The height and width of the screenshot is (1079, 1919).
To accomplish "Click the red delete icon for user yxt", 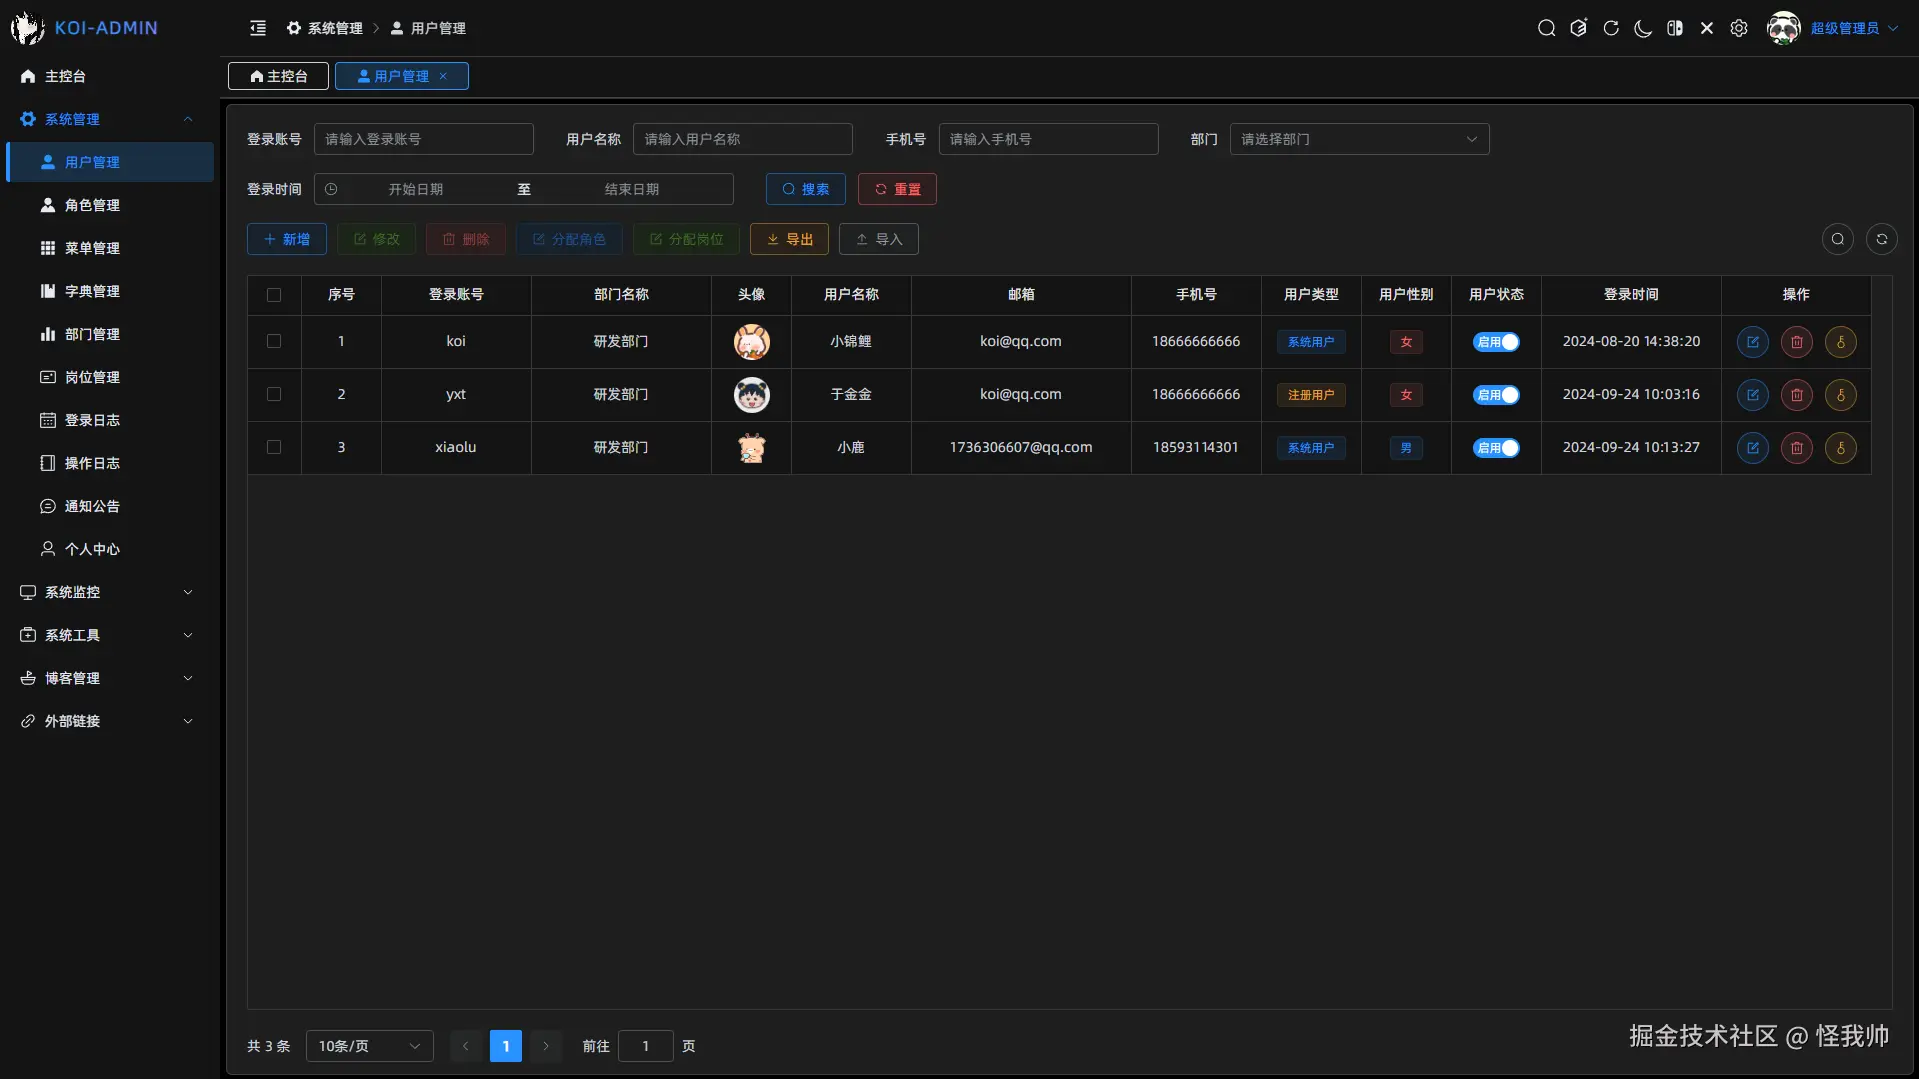I will click(1796, 395).
